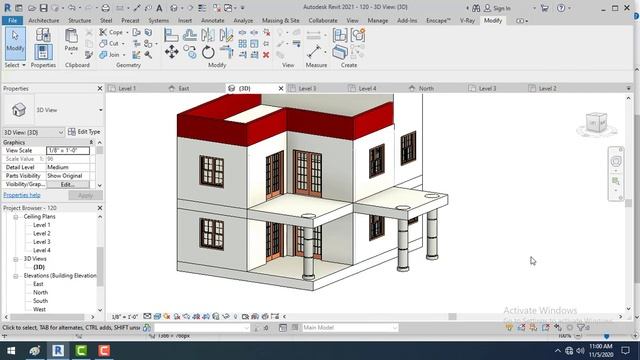The image size is (640, 360).
Task: Click the Visual Style icon in view control bar
Action: pos(157,317)
